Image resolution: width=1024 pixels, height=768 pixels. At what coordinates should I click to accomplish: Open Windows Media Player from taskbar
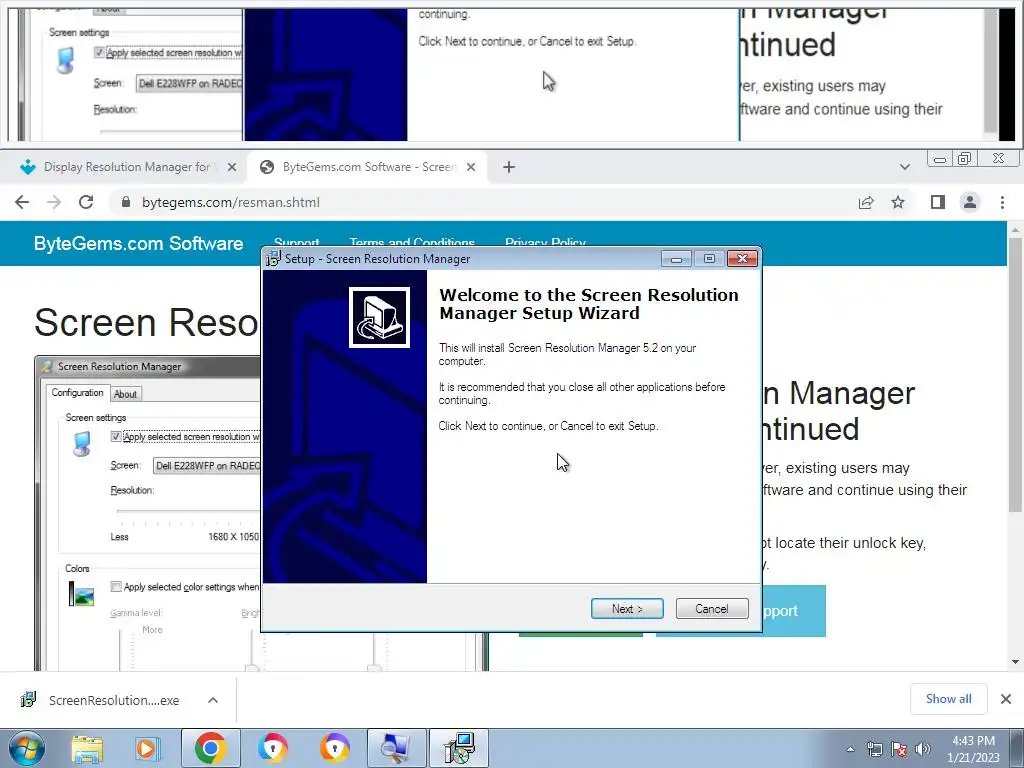(x=148, y=748)
